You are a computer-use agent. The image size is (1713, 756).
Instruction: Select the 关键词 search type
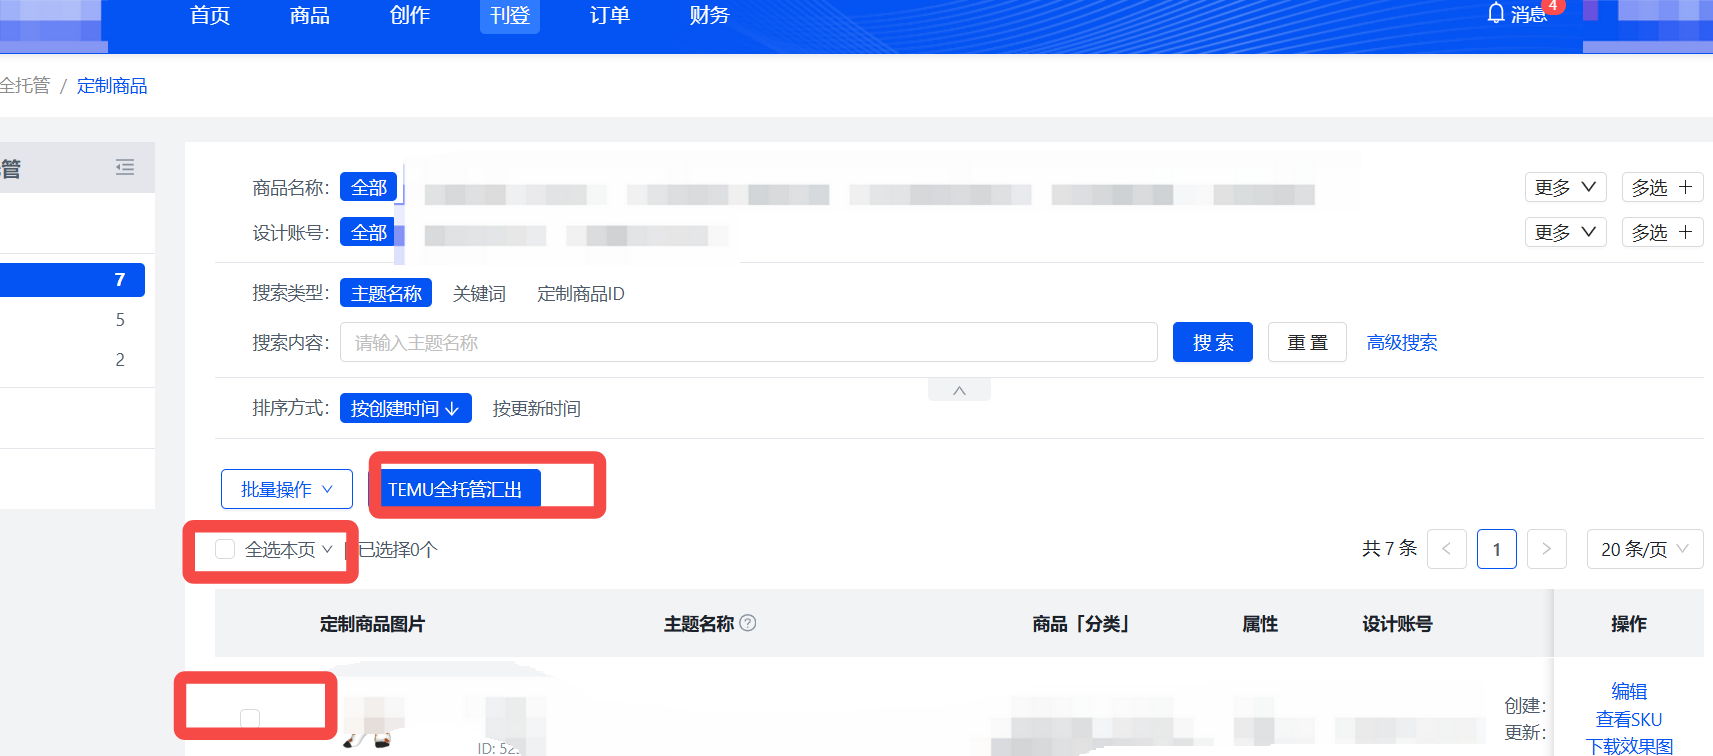(x=479, y=293)
